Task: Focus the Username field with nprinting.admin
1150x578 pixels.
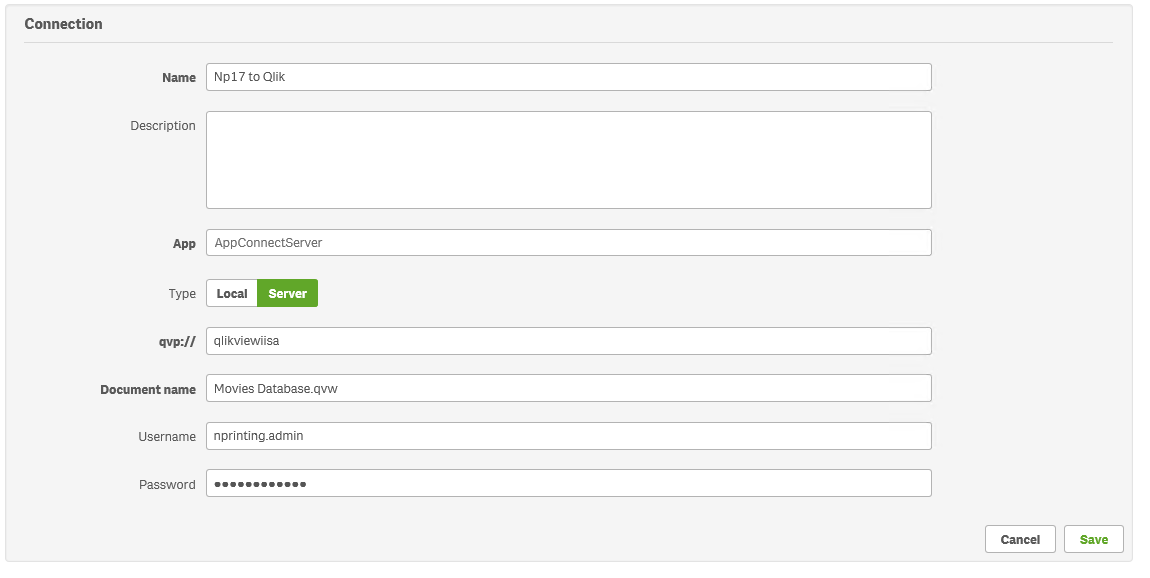Action: point(568,436)
